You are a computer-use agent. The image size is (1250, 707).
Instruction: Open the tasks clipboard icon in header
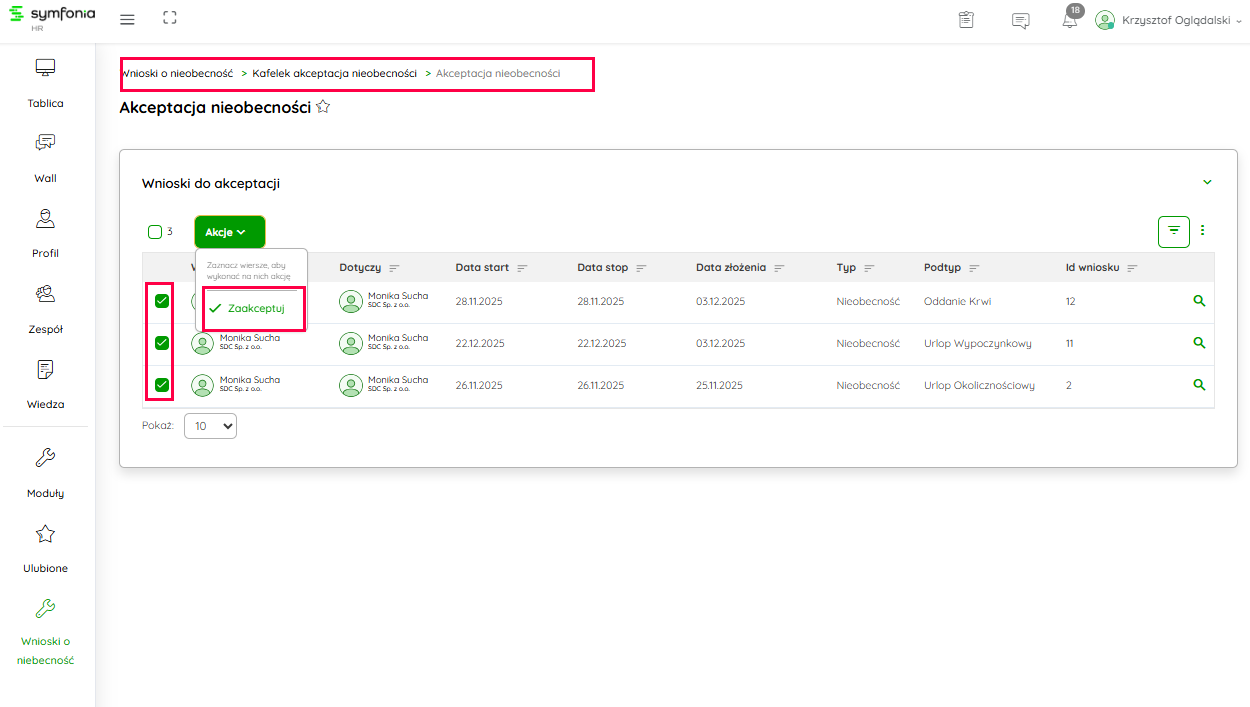point(965,20)
